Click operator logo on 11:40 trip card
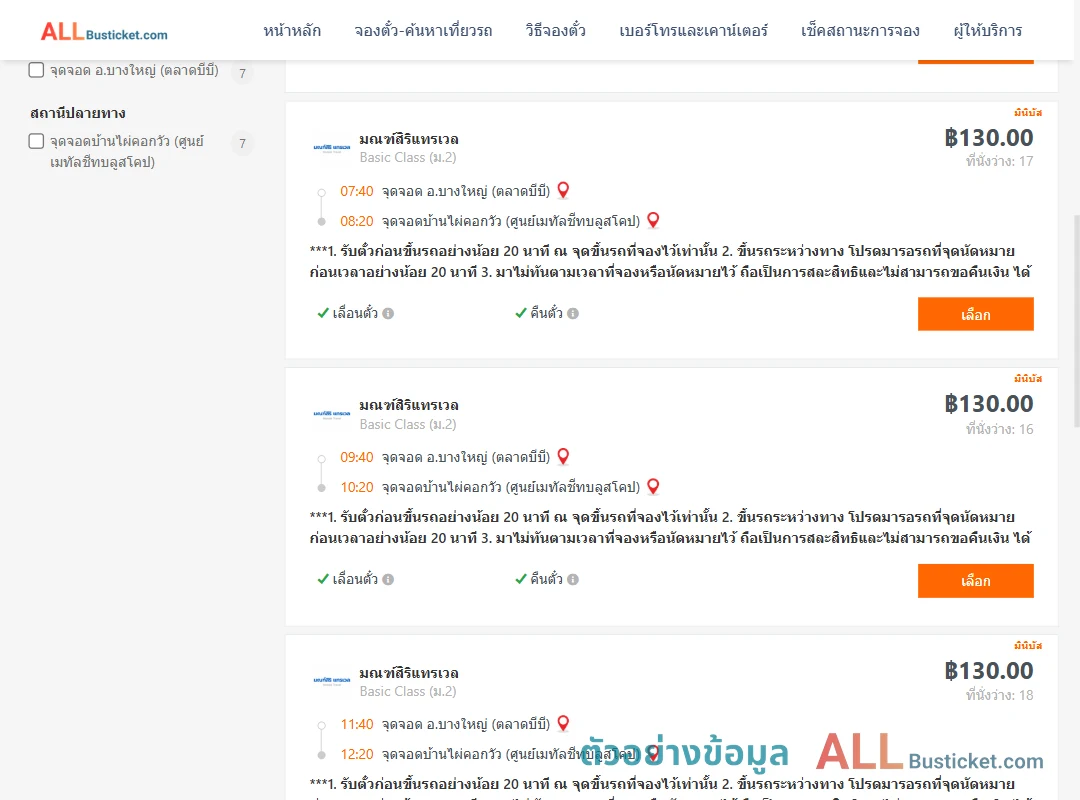The height and width of the screenshot is (800, 1080). coord(332,680)
